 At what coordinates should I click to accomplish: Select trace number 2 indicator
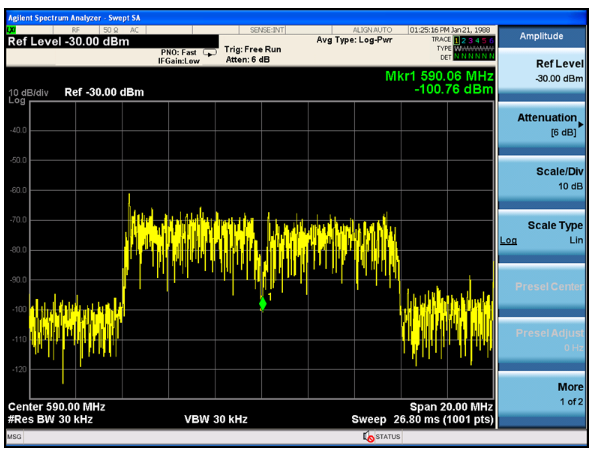coord(463,40)
